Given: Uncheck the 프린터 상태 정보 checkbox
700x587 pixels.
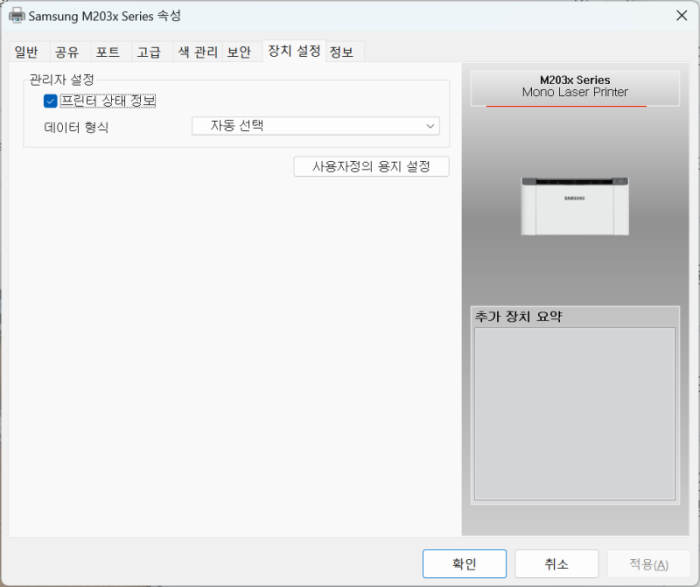Looking at the screenshot, I should (50, 101).
